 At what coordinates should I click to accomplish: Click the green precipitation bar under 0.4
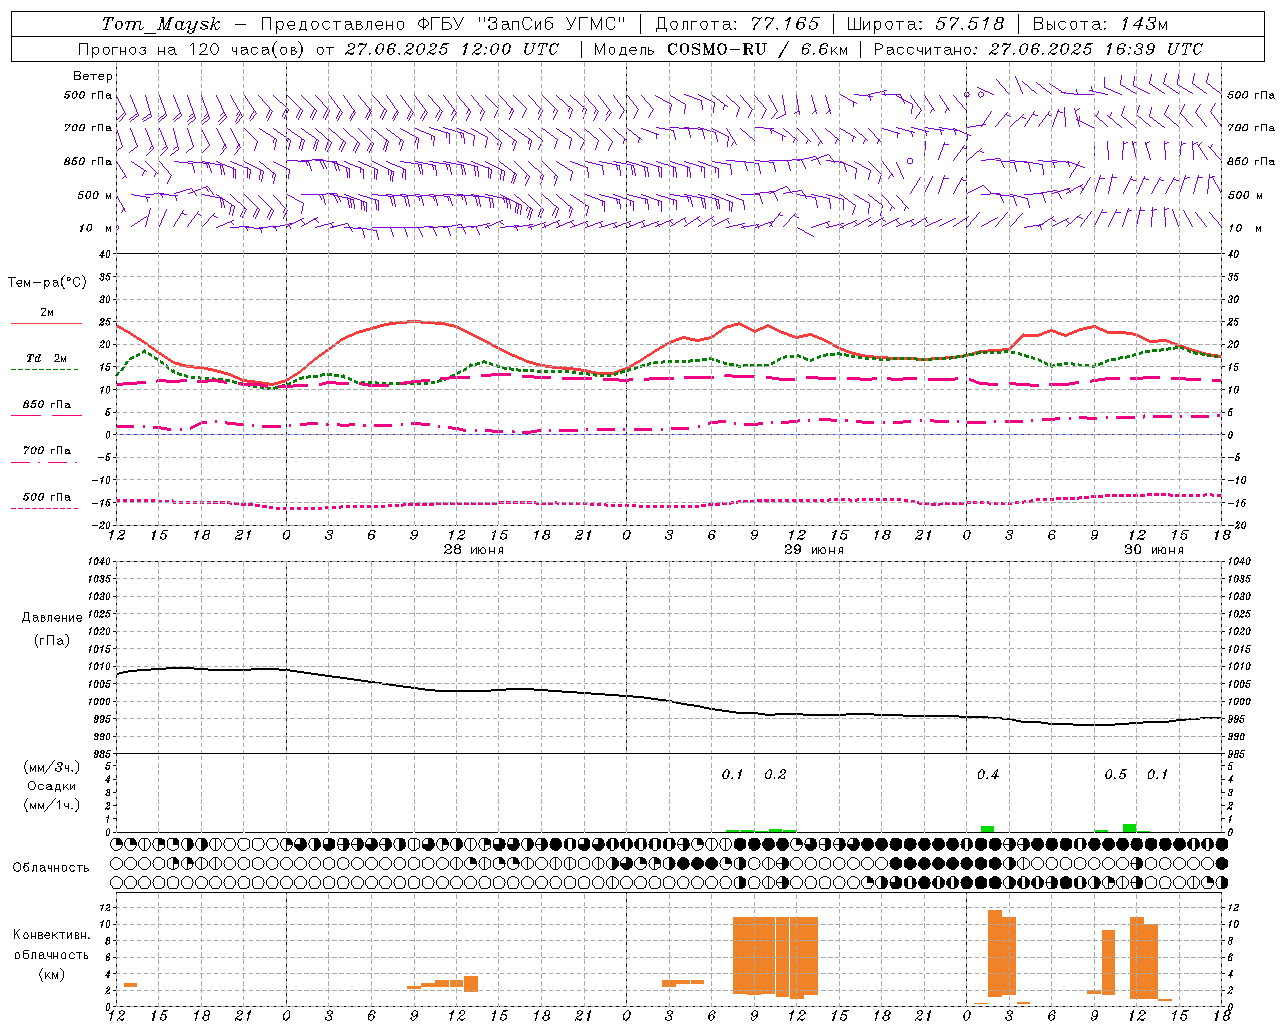987,829
